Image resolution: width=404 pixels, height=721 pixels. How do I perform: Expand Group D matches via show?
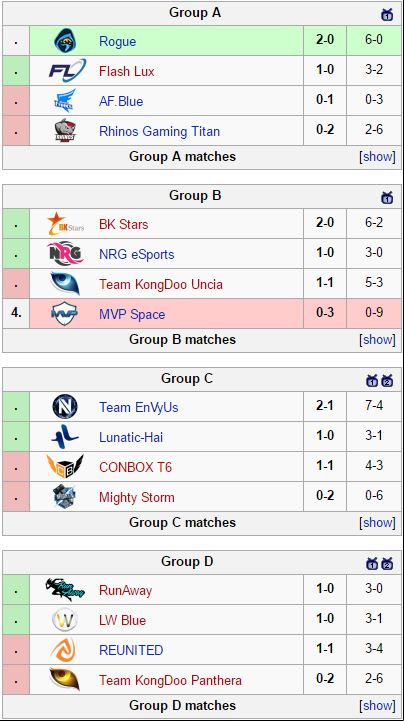[377, 705]
